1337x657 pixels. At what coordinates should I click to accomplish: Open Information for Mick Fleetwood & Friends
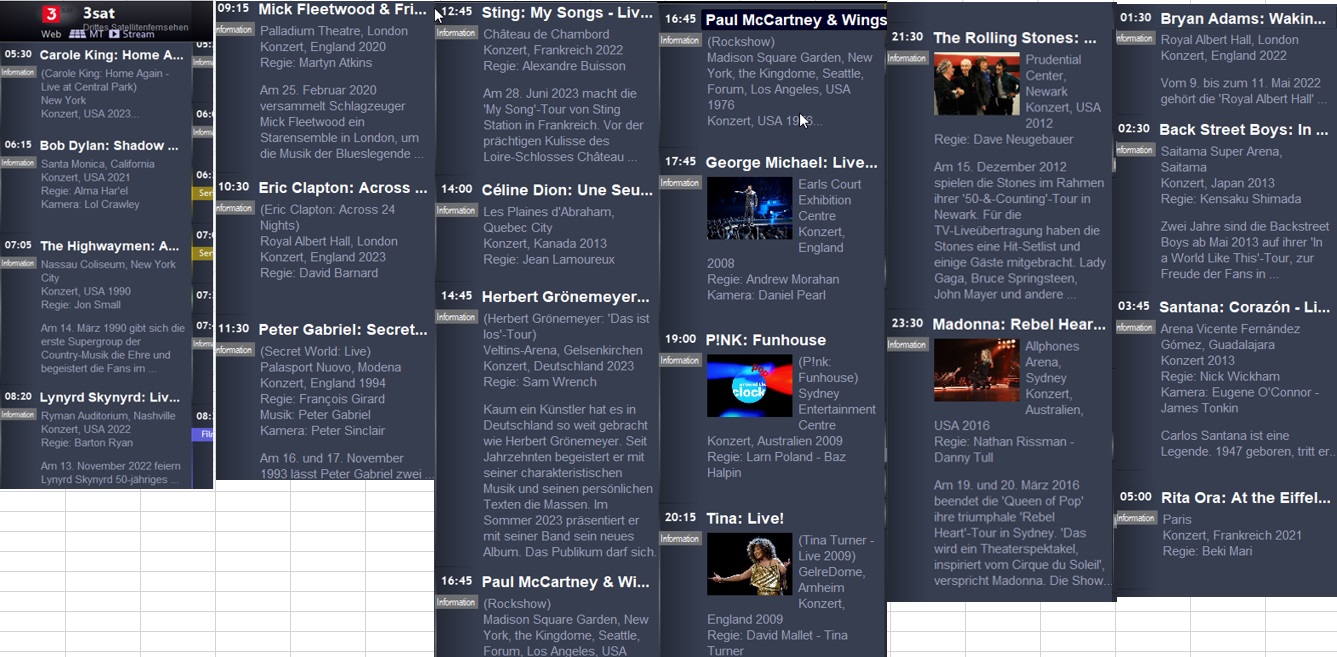pos(234,30)
